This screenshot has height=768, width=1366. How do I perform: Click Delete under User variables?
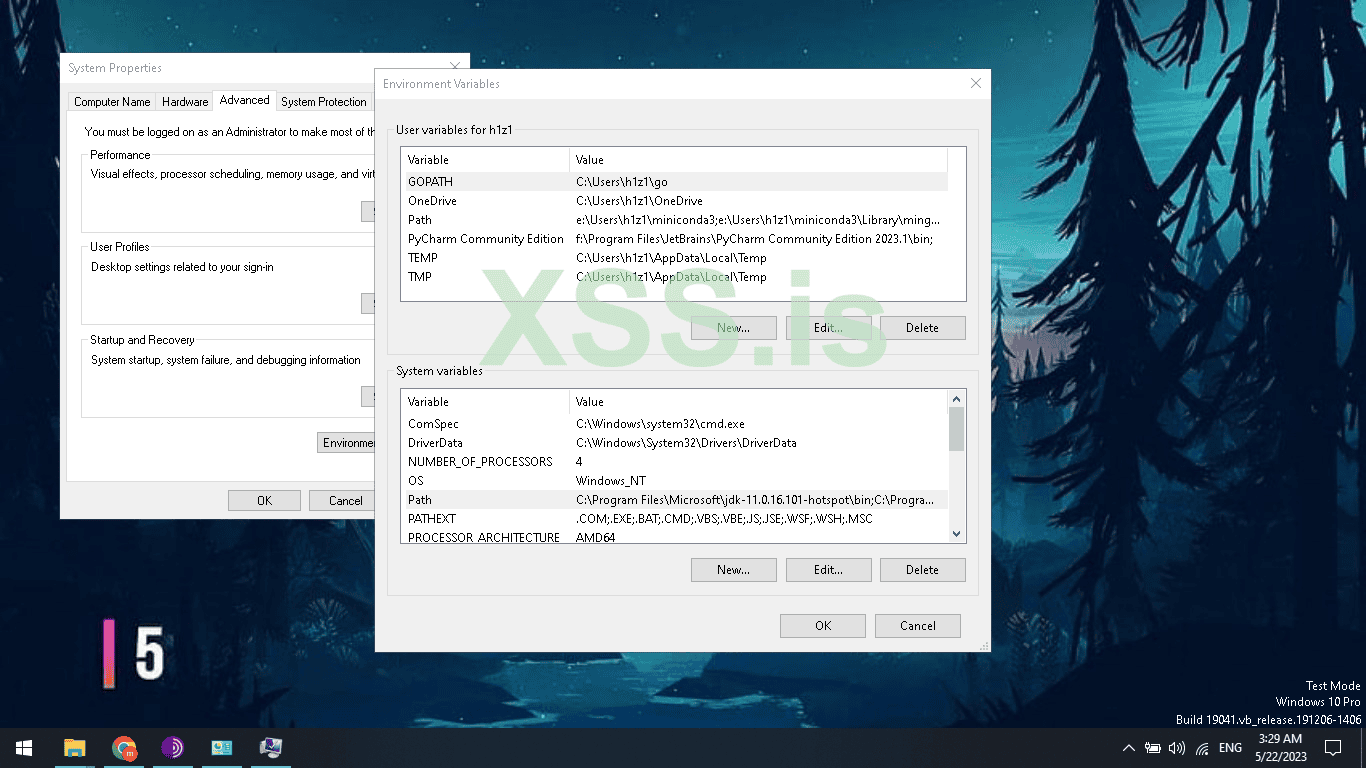coord(922,328)
